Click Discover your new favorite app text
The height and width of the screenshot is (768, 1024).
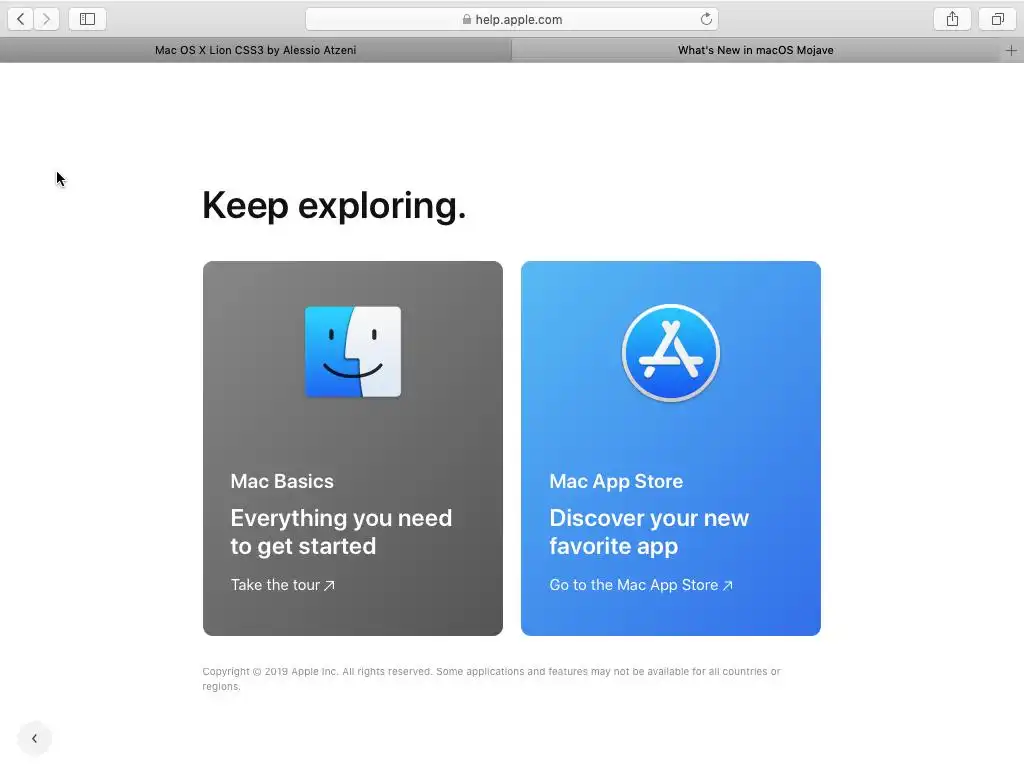(x=649, y=532)
